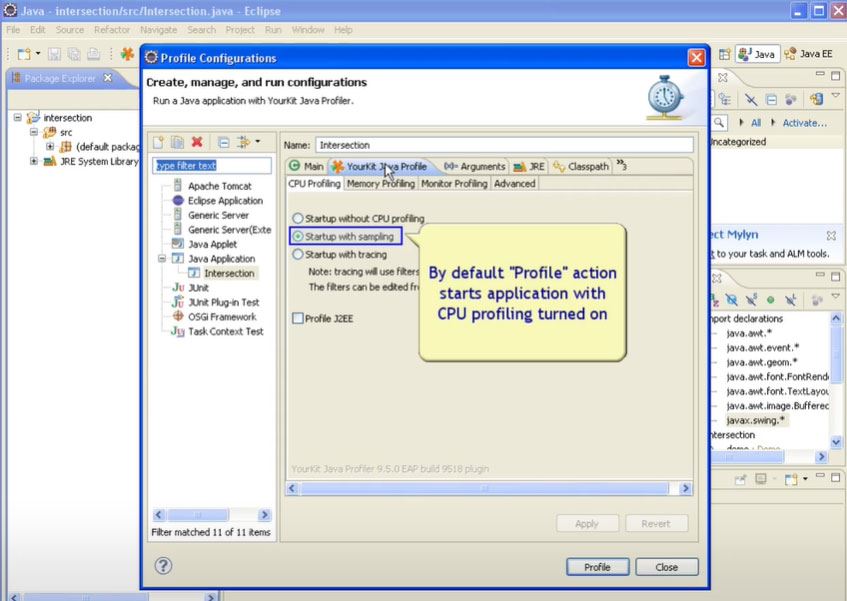Image resolution: width=847 pixels, height=601 pixels.
Task: Collapse the Java Application tree node
Action: click(x=161, y=259)
